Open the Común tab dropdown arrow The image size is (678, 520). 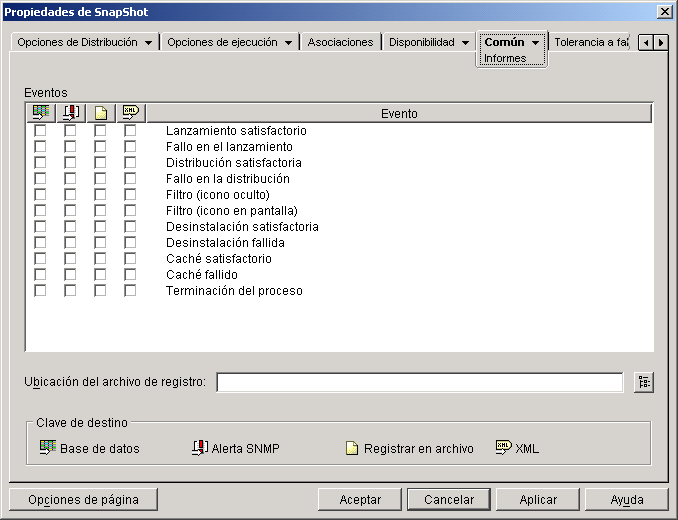point(535,43)
